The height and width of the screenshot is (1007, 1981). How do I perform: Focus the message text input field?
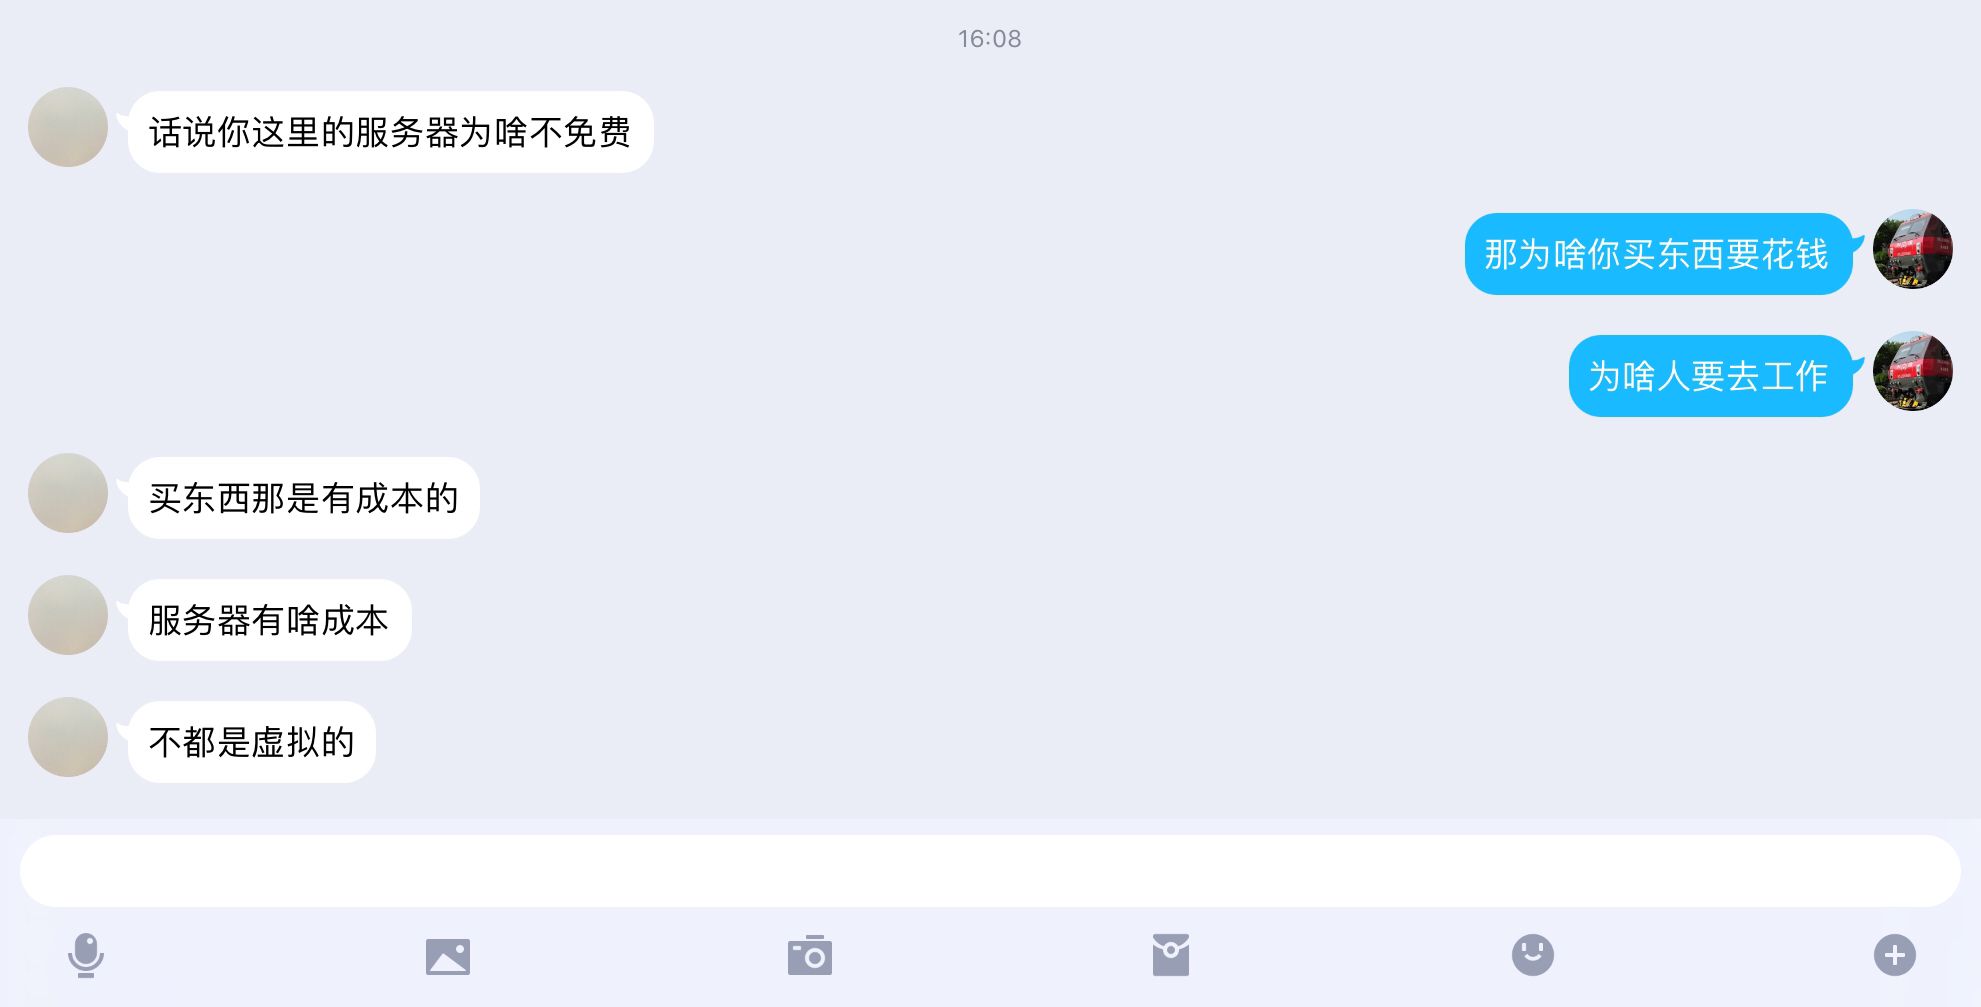[990, 871]
